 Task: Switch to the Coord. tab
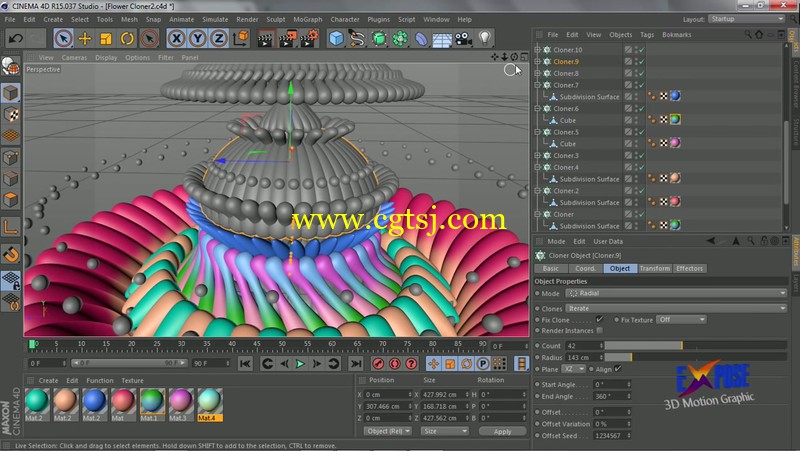click(x=585, y=268)
